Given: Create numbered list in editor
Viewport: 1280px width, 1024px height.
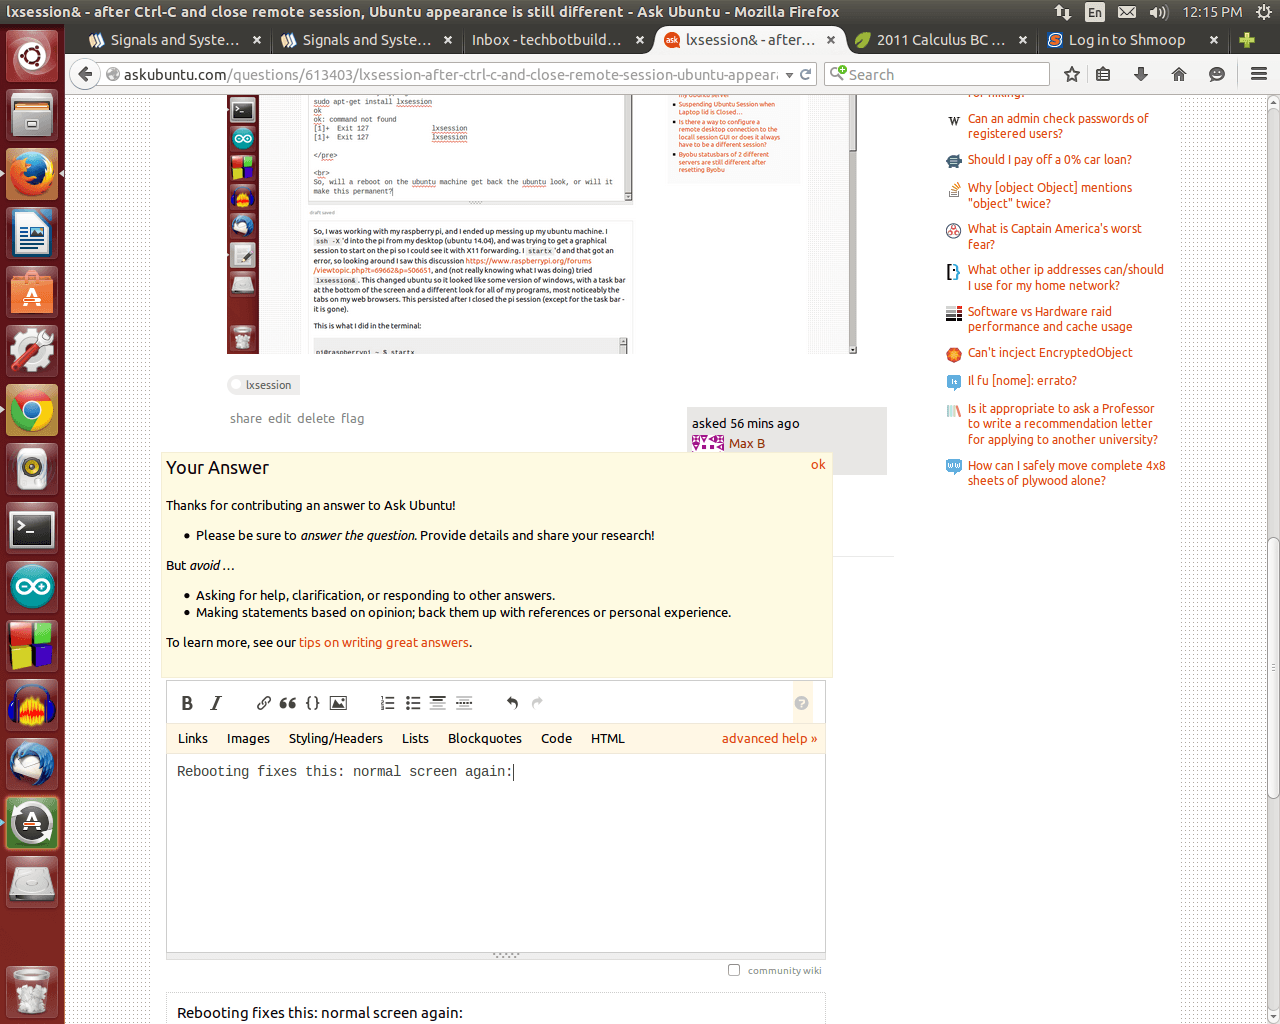Looking at the screenshot, I should (388, 703).
